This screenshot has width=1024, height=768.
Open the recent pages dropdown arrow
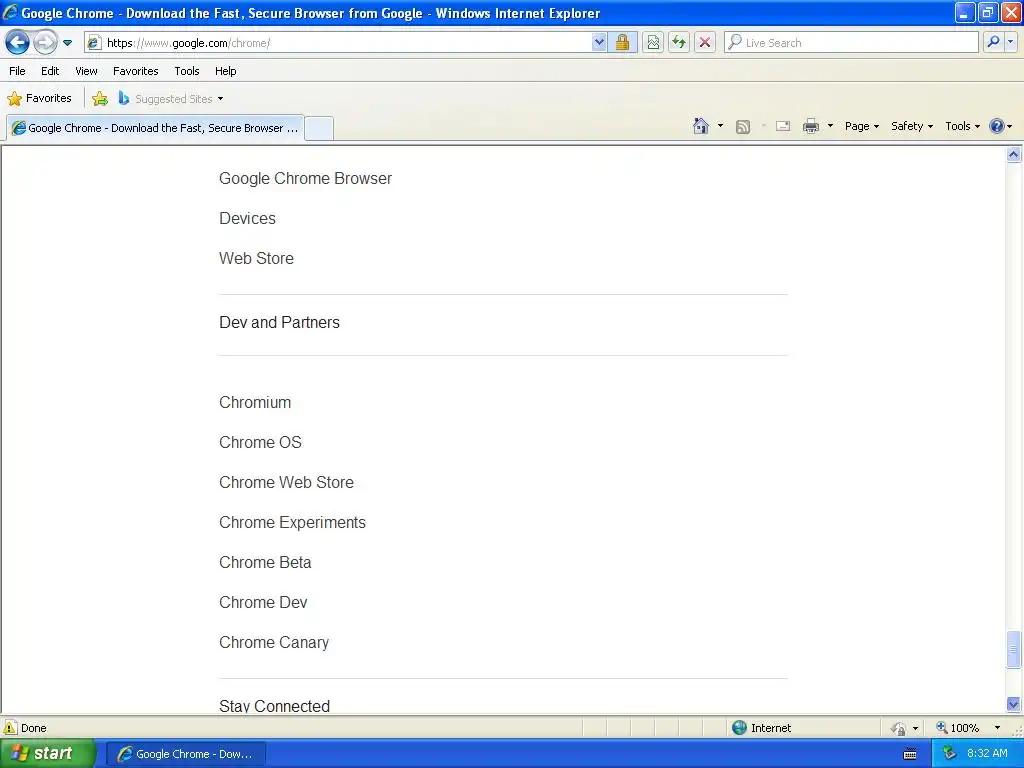tap(67, 43)
